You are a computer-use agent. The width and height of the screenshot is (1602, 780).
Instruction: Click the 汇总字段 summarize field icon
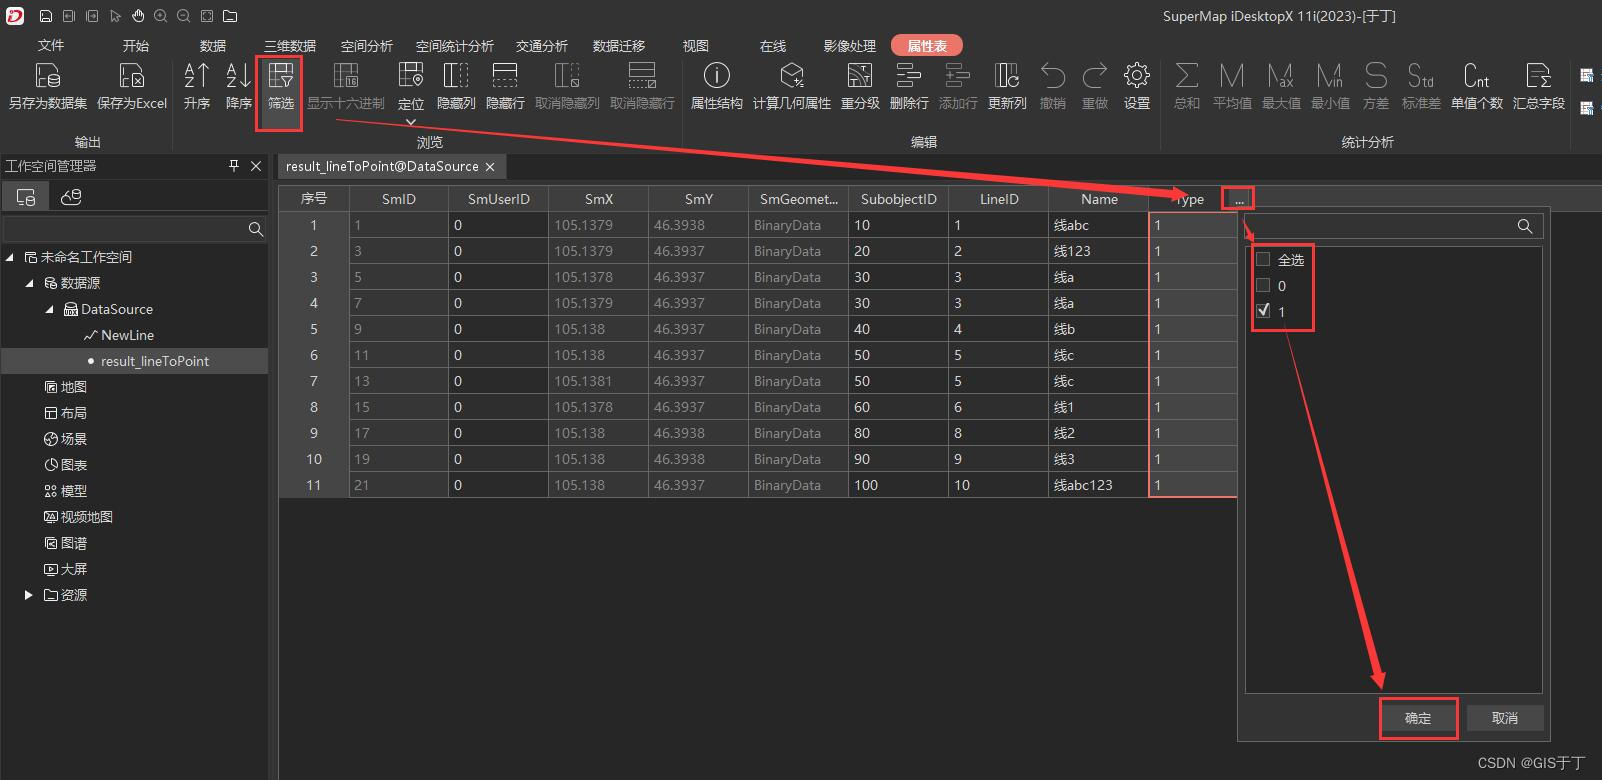[1539, 76]
